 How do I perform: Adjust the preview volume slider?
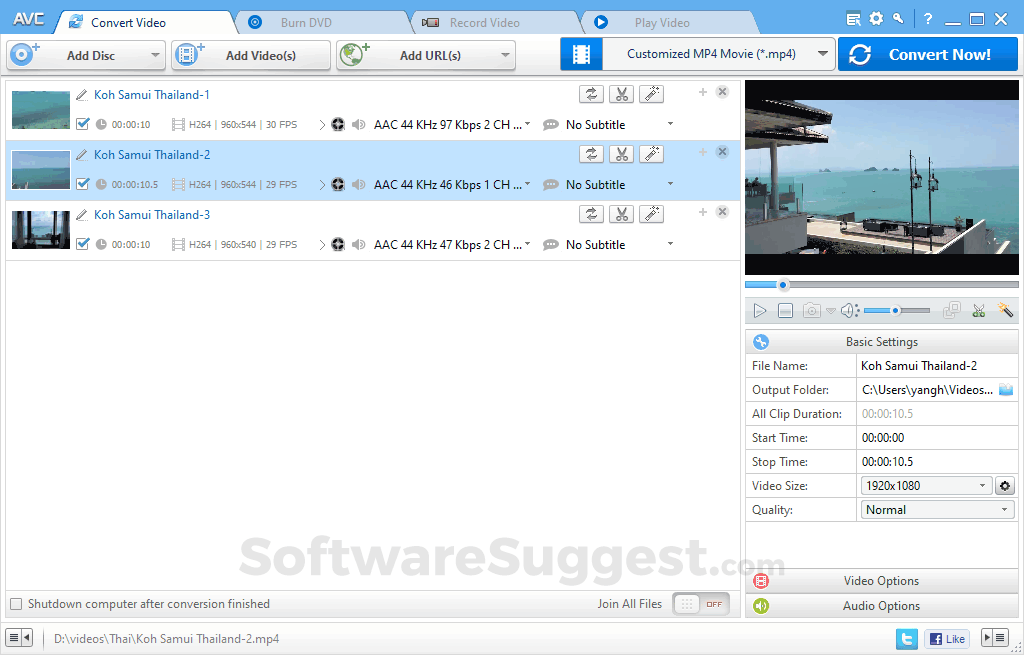[x=895, y=310]
